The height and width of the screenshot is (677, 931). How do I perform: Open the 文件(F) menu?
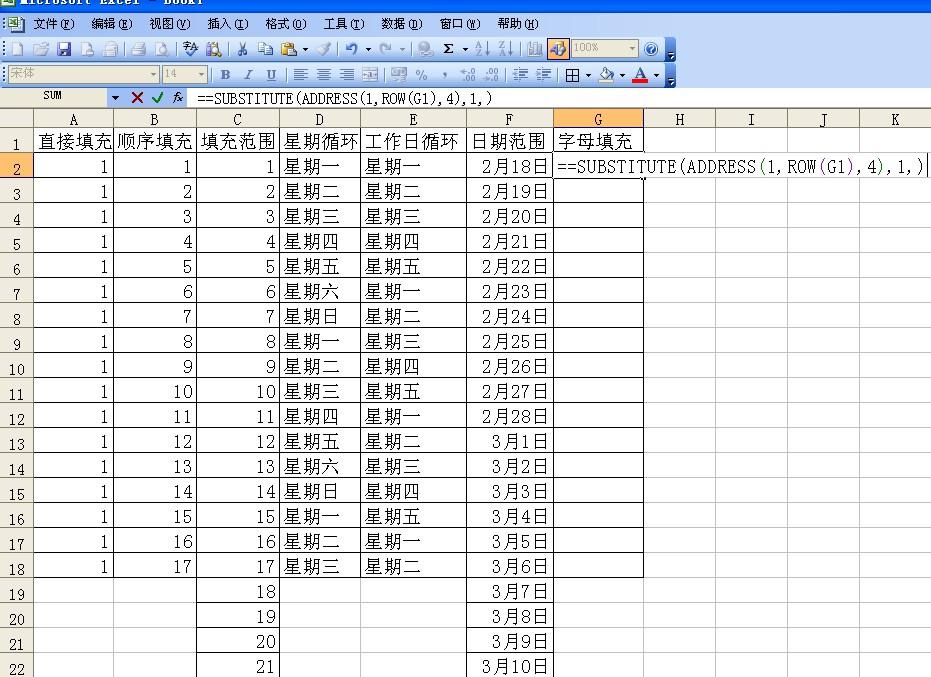pyautogui.click(x=53, y=24)
